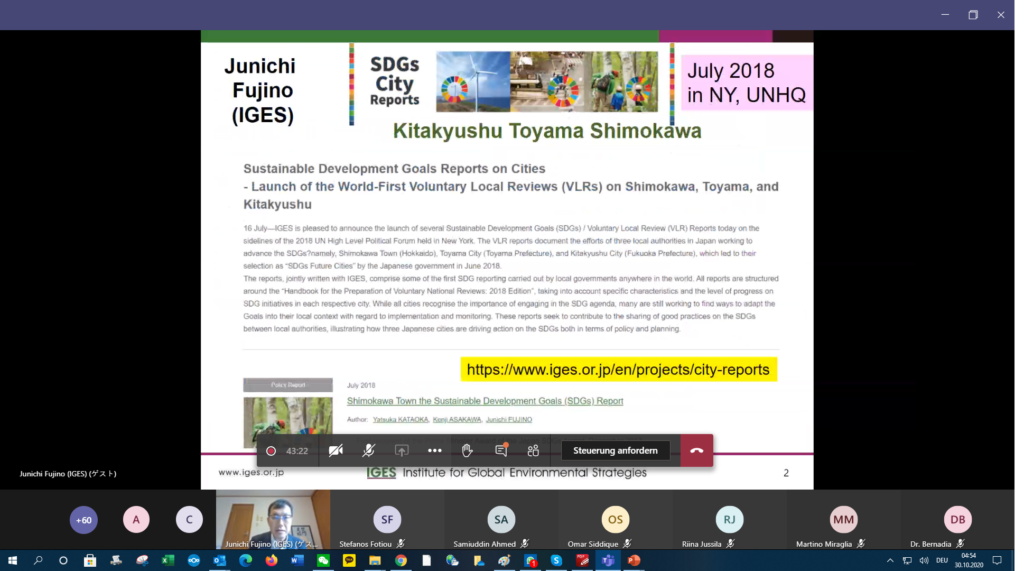Image resolution: width=1024 pixels, height=571 pixels.
Task: Click the DEU keyboard language indicator
Action: [940, 561]
